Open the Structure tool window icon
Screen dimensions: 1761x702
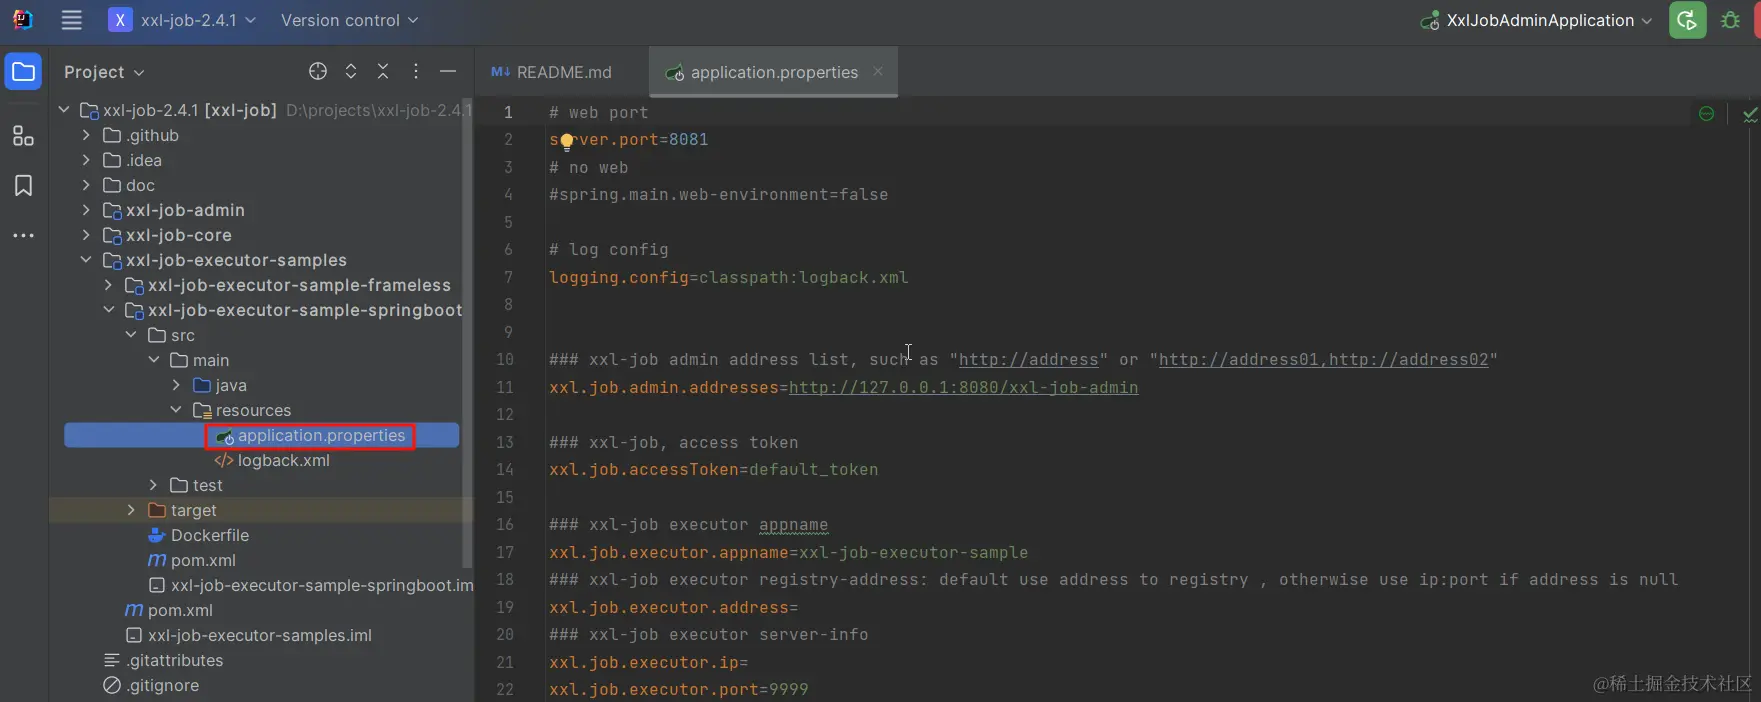click(x=24, y=136)
